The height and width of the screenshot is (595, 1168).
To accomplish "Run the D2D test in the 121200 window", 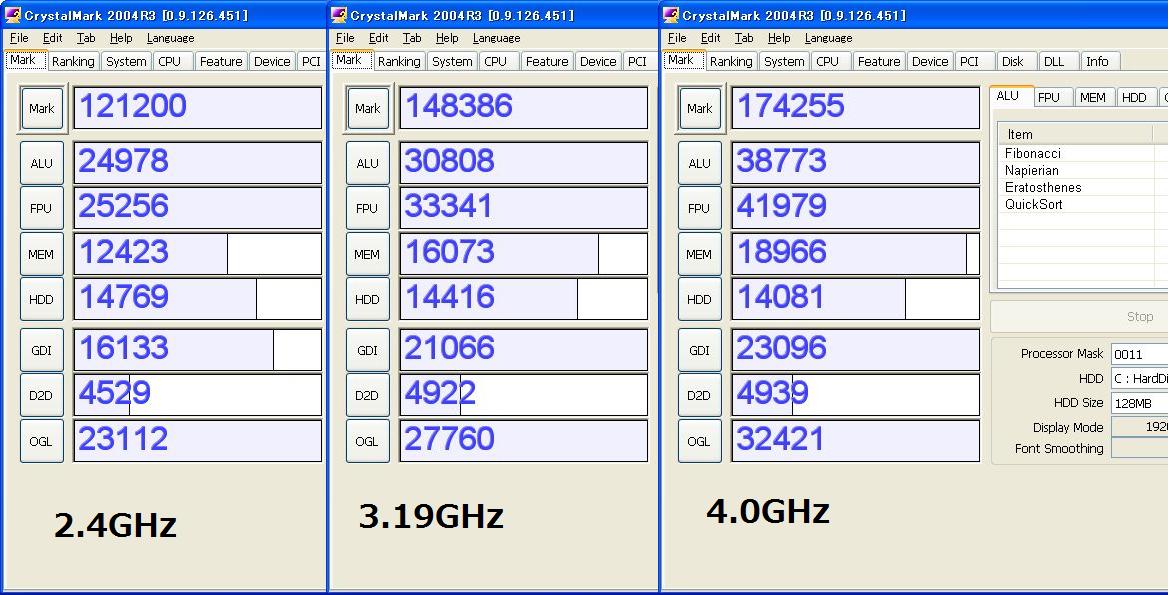I will pyautogui.click(x=42, y=395).
